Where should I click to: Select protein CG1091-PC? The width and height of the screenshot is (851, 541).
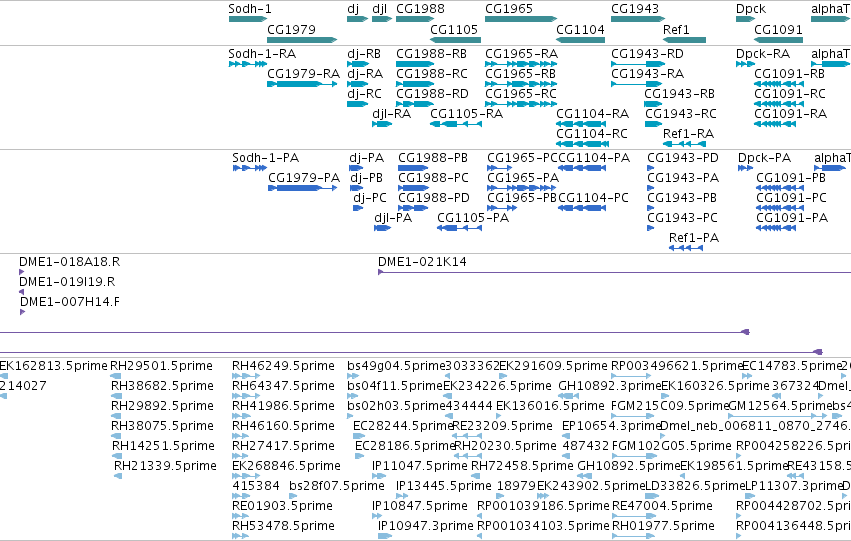click(791, 198)
